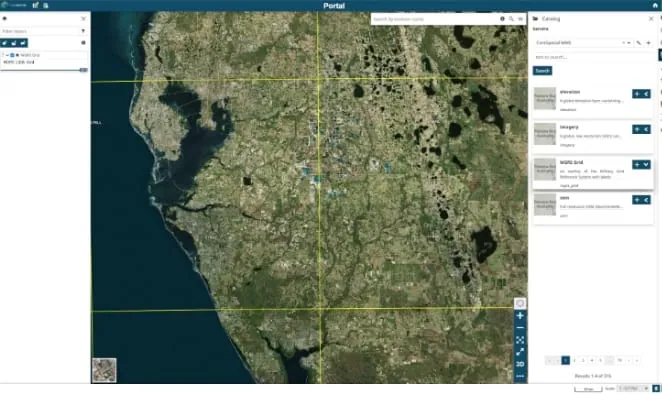662x394 pixels.
Task: Close the Catalog panel
Action: tap(651, 19)
